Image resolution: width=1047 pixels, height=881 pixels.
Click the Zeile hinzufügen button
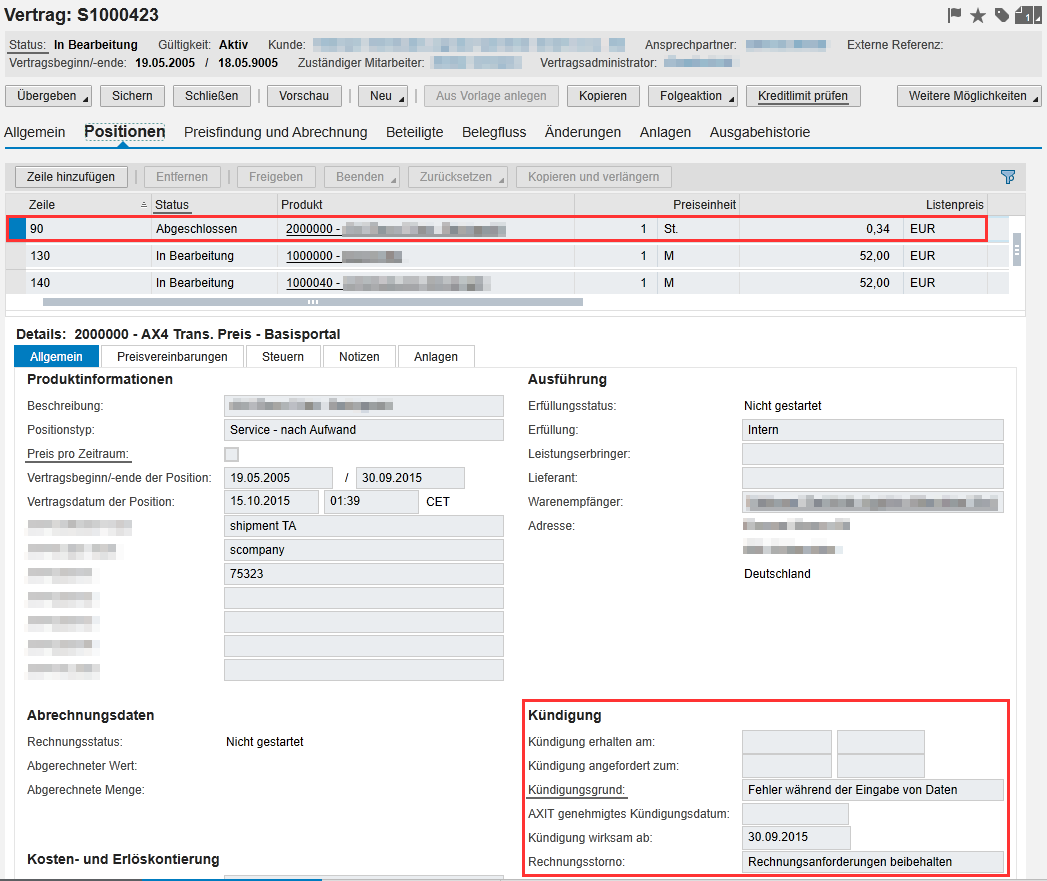click(71, 177)
